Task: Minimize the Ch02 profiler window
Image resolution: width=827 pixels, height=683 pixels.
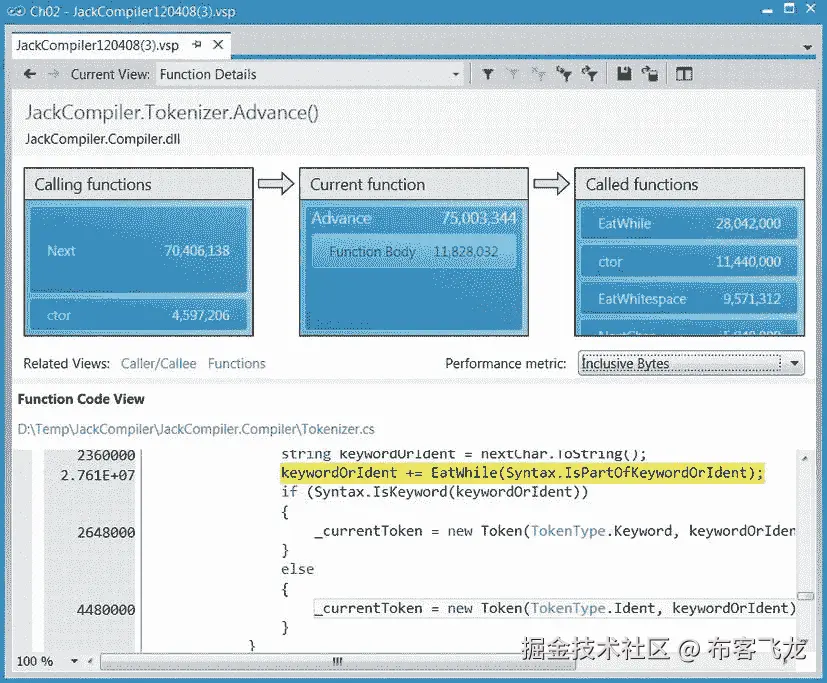Action: pos(767,10)
